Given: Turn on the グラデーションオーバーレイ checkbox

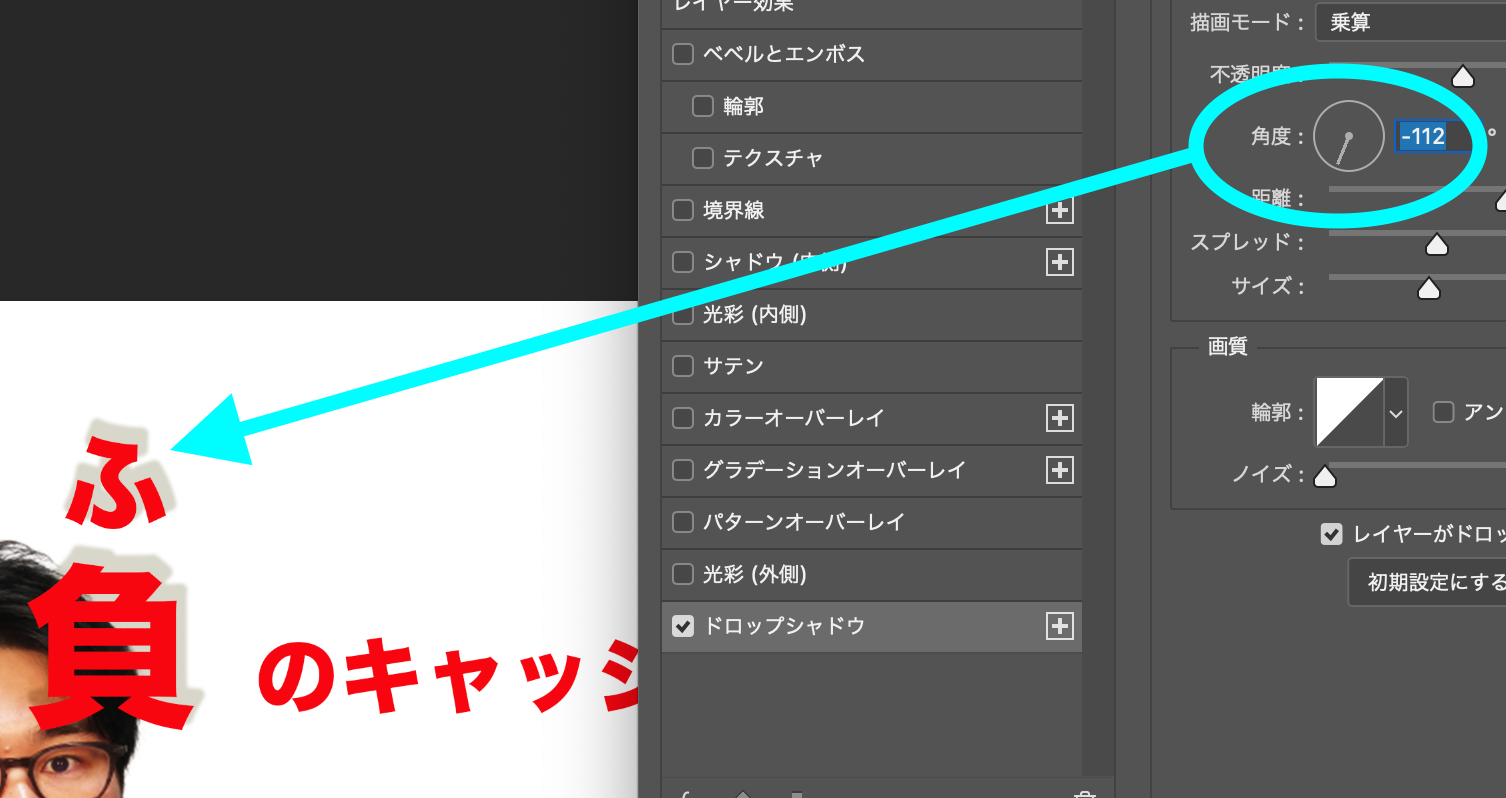Looking at the screenshot, I should tap(683, 470).
